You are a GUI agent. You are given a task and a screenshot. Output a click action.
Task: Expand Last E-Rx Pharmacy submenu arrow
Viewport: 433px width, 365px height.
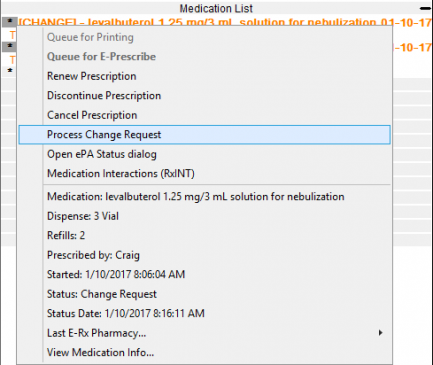(x=380, y=333)
